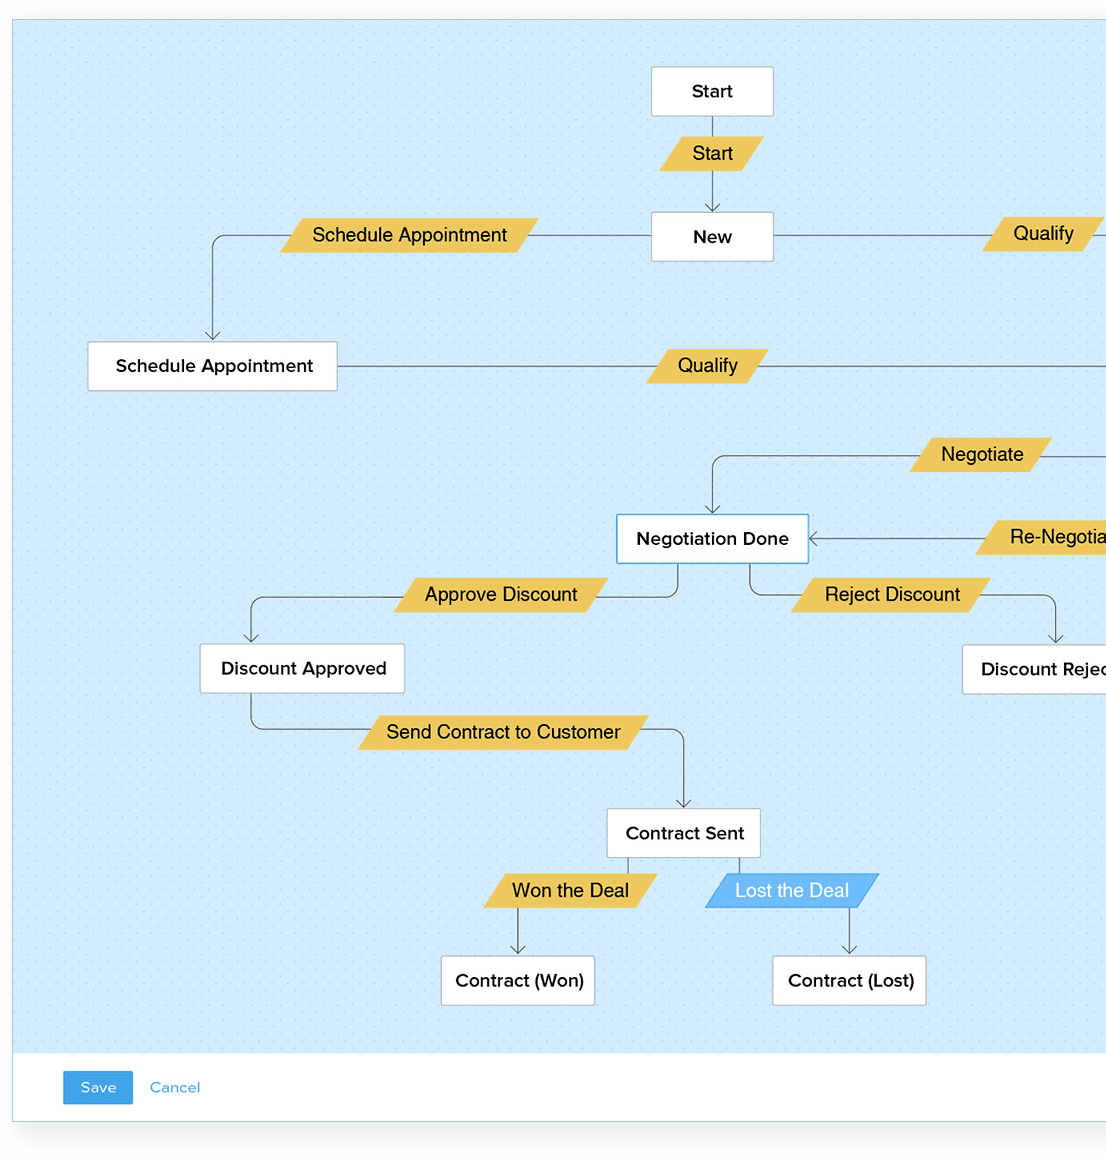Click the Cancel link
Viewport: 1106px width, 1157px height.
[x=175, y=1087]
